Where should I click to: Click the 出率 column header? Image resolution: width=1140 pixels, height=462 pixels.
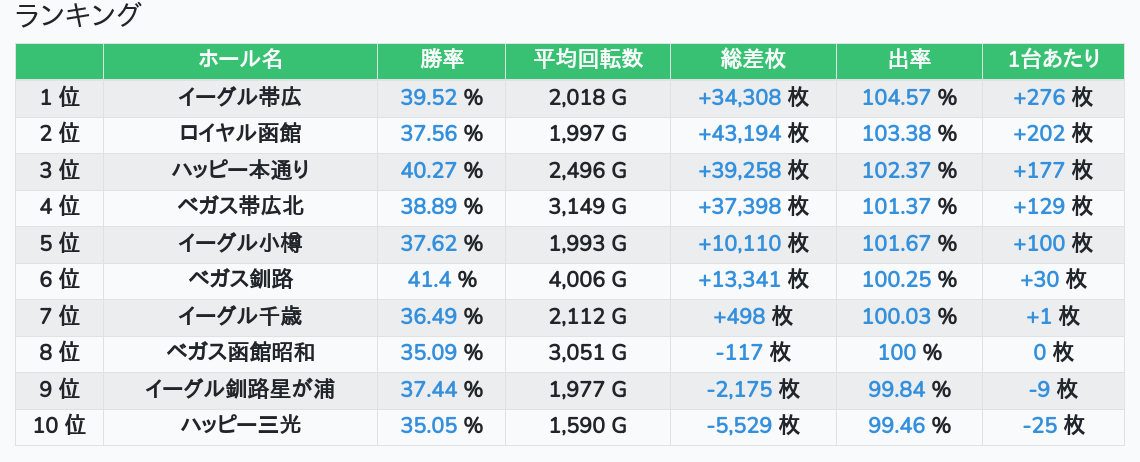[909, 60]
